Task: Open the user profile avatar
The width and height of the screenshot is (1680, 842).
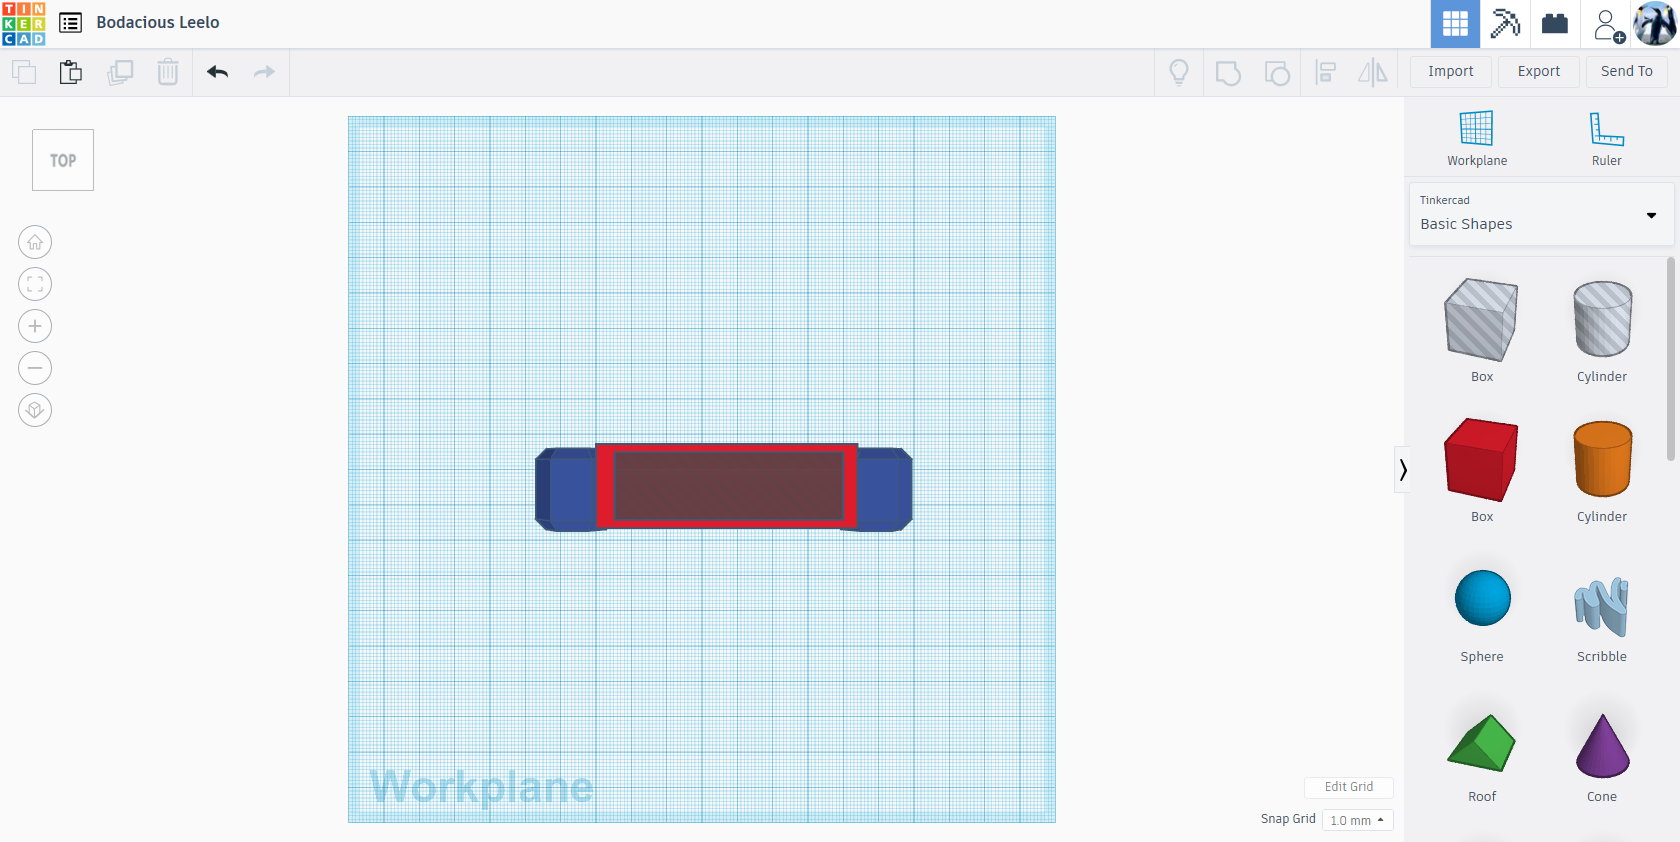Action: click(x=1655, y=24)
